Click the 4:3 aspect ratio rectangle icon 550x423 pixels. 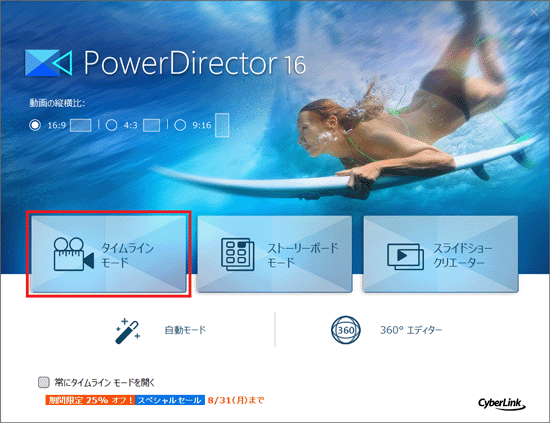point(152,125)
